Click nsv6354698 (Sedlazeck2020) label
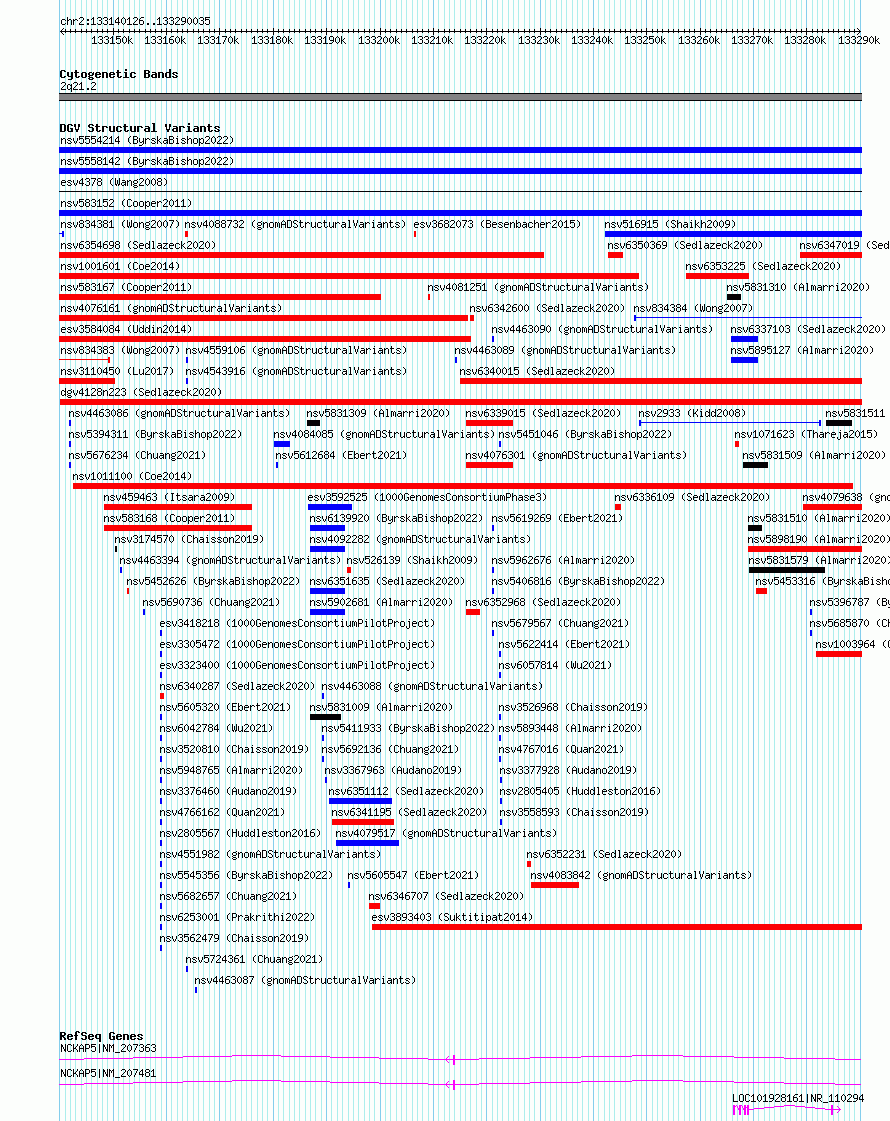This screenshot has width=890, height=1121. click(x=138, y=245)
